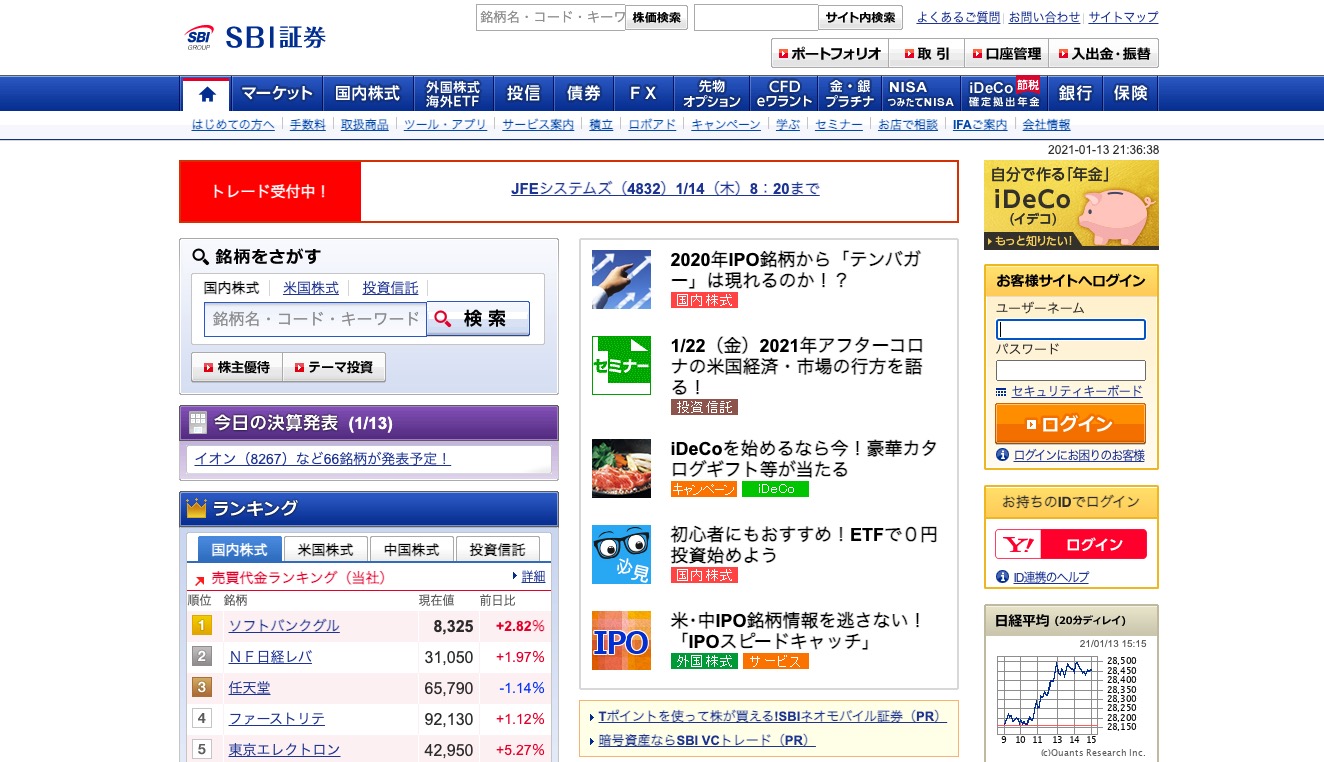The height and width of the screenshot is (762, 1324).
Task: Switch stock search to 投資信託
Action: (390, 288)
